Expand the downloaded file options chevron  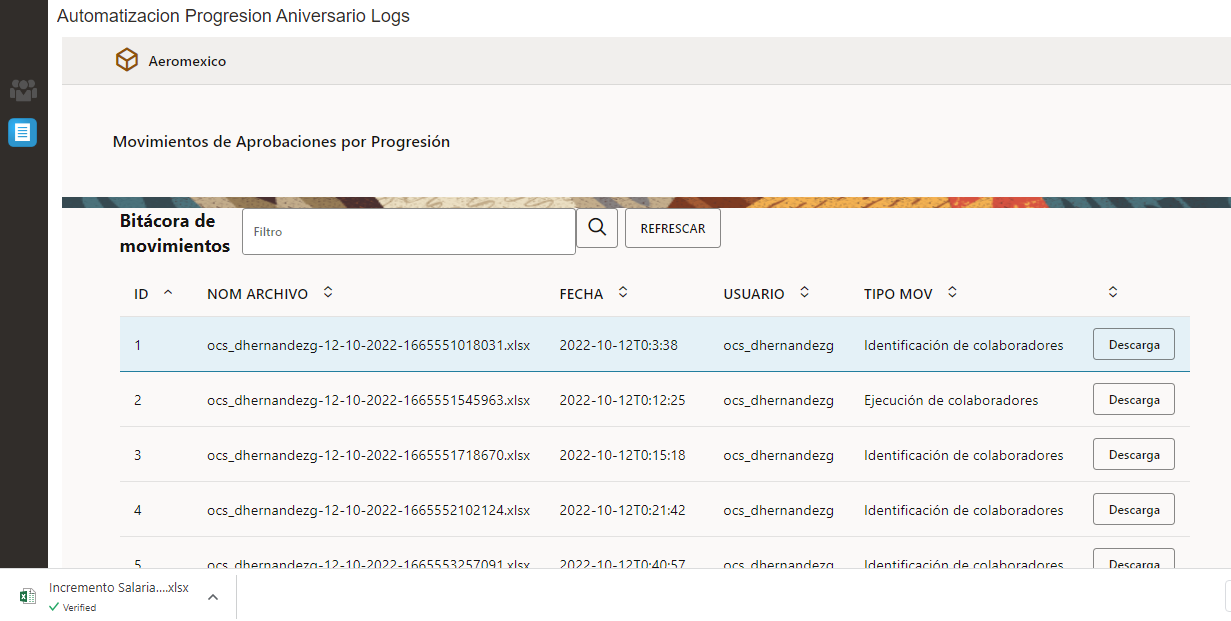click(213, 597)
